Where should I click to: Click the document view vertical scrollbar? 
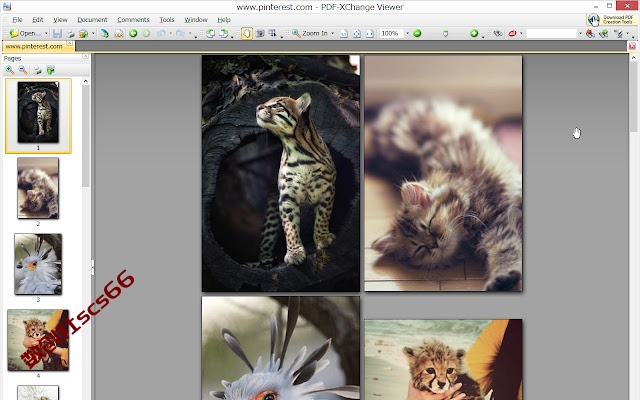(x=633, y=96)
